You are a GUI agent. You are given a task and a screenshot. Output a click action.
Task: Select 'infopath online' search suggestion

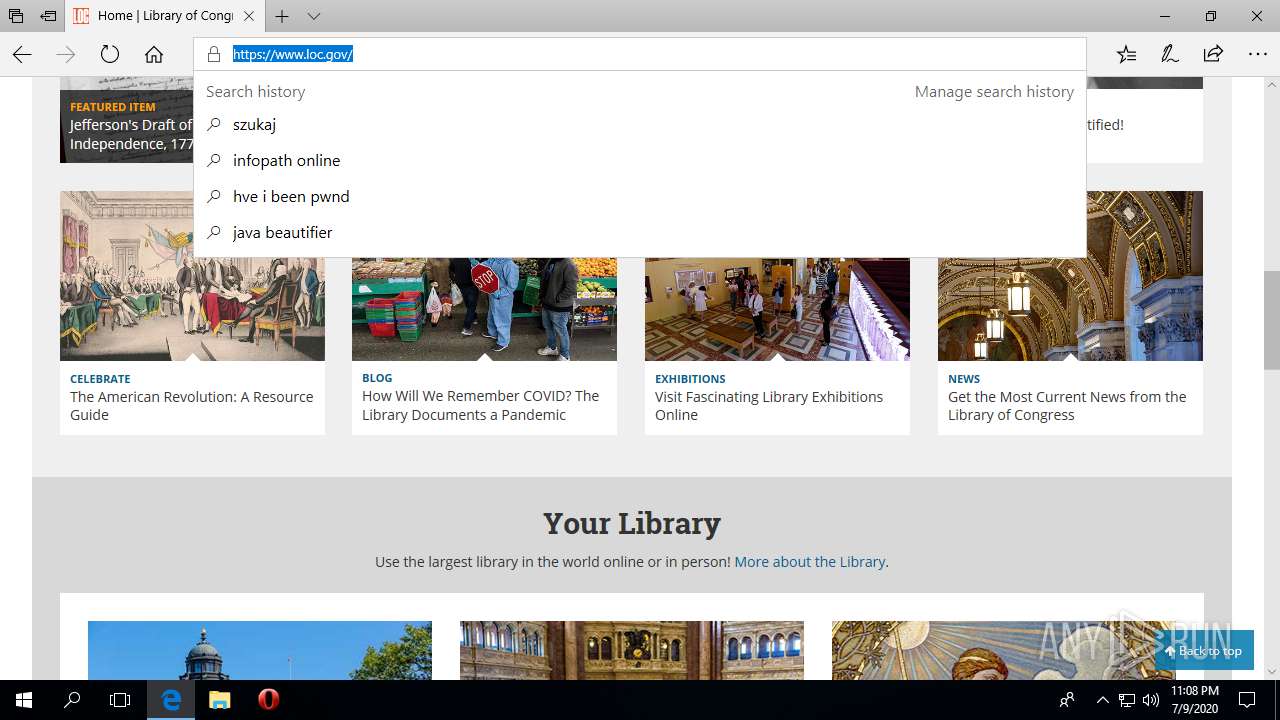click(x=640, y=161)
